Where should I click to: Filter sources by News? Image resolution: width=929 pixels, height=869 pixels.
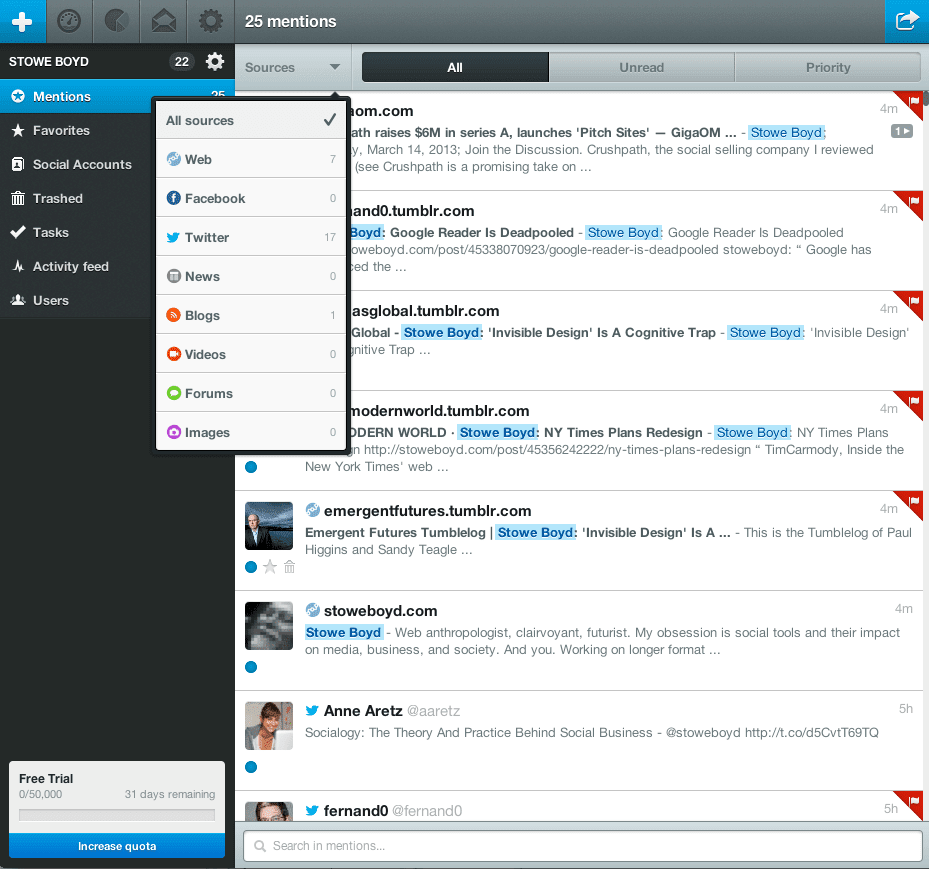(x=251, y=276)
